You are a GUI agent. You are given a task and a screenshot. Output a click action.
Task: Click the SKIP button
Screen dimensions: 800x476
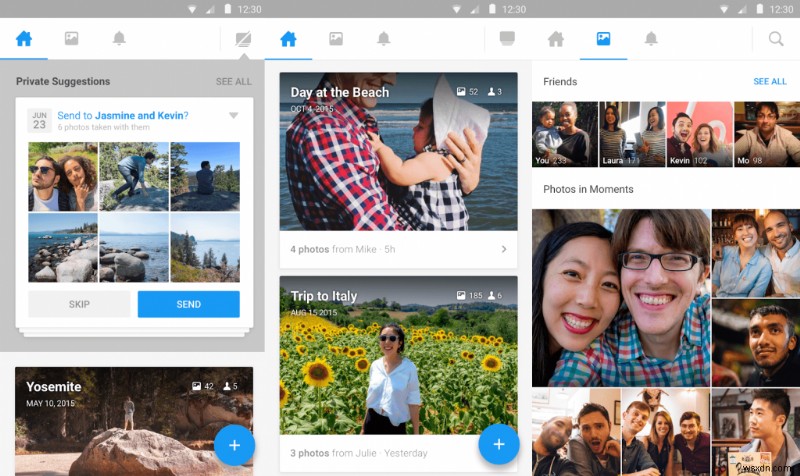(79, 304)
